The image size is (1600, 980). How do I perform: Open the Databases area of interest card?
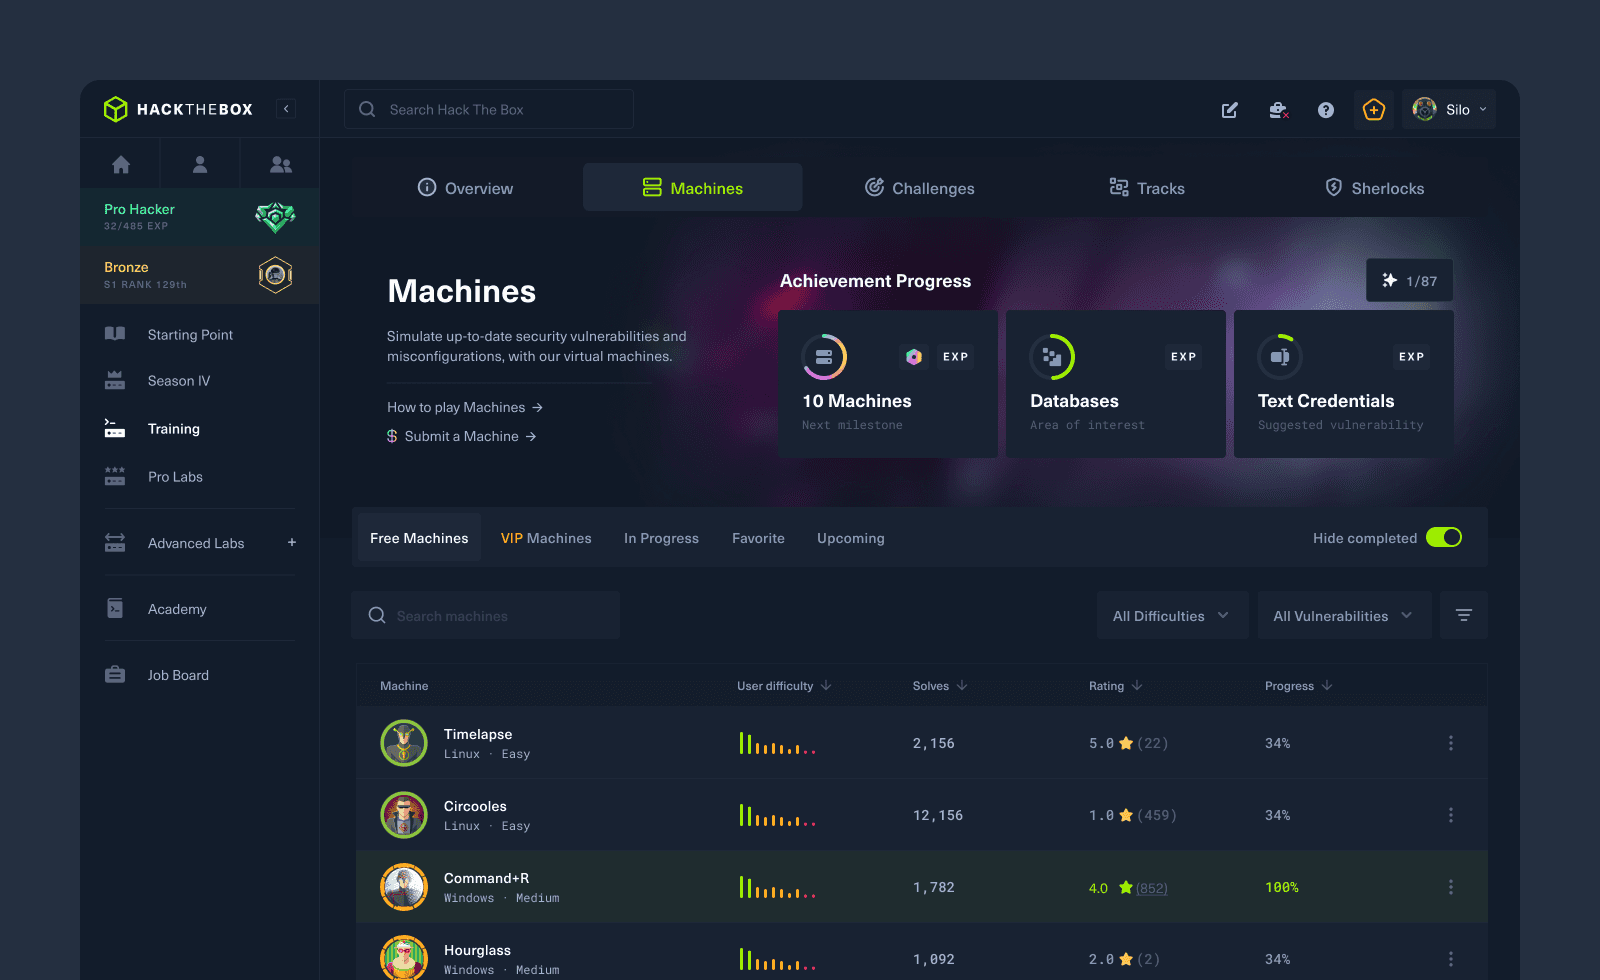[1116, 384]
